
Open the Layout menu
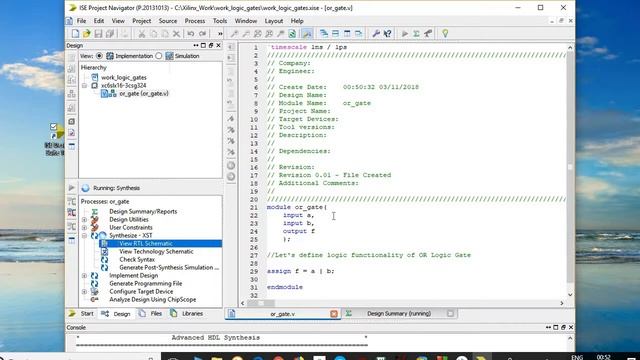273,21
